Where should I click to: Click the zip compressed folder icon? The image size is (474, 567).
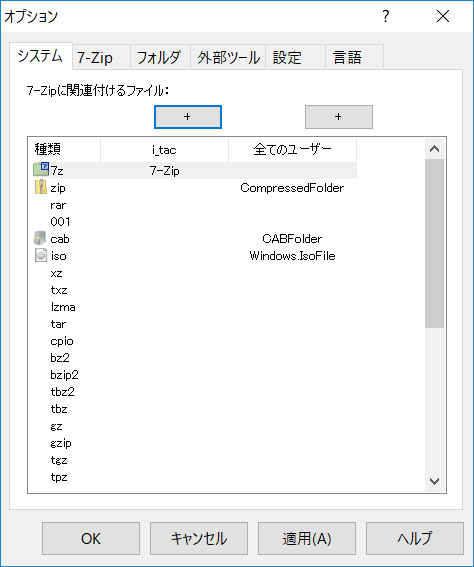41,187
